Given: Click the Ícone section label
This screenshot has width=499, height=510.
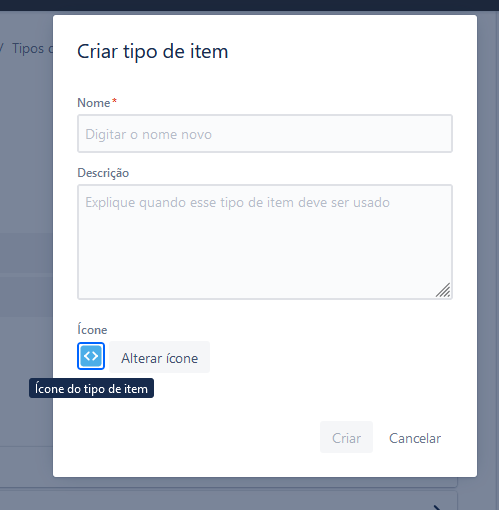Looking at the screenshot, I should click(92, 329).
